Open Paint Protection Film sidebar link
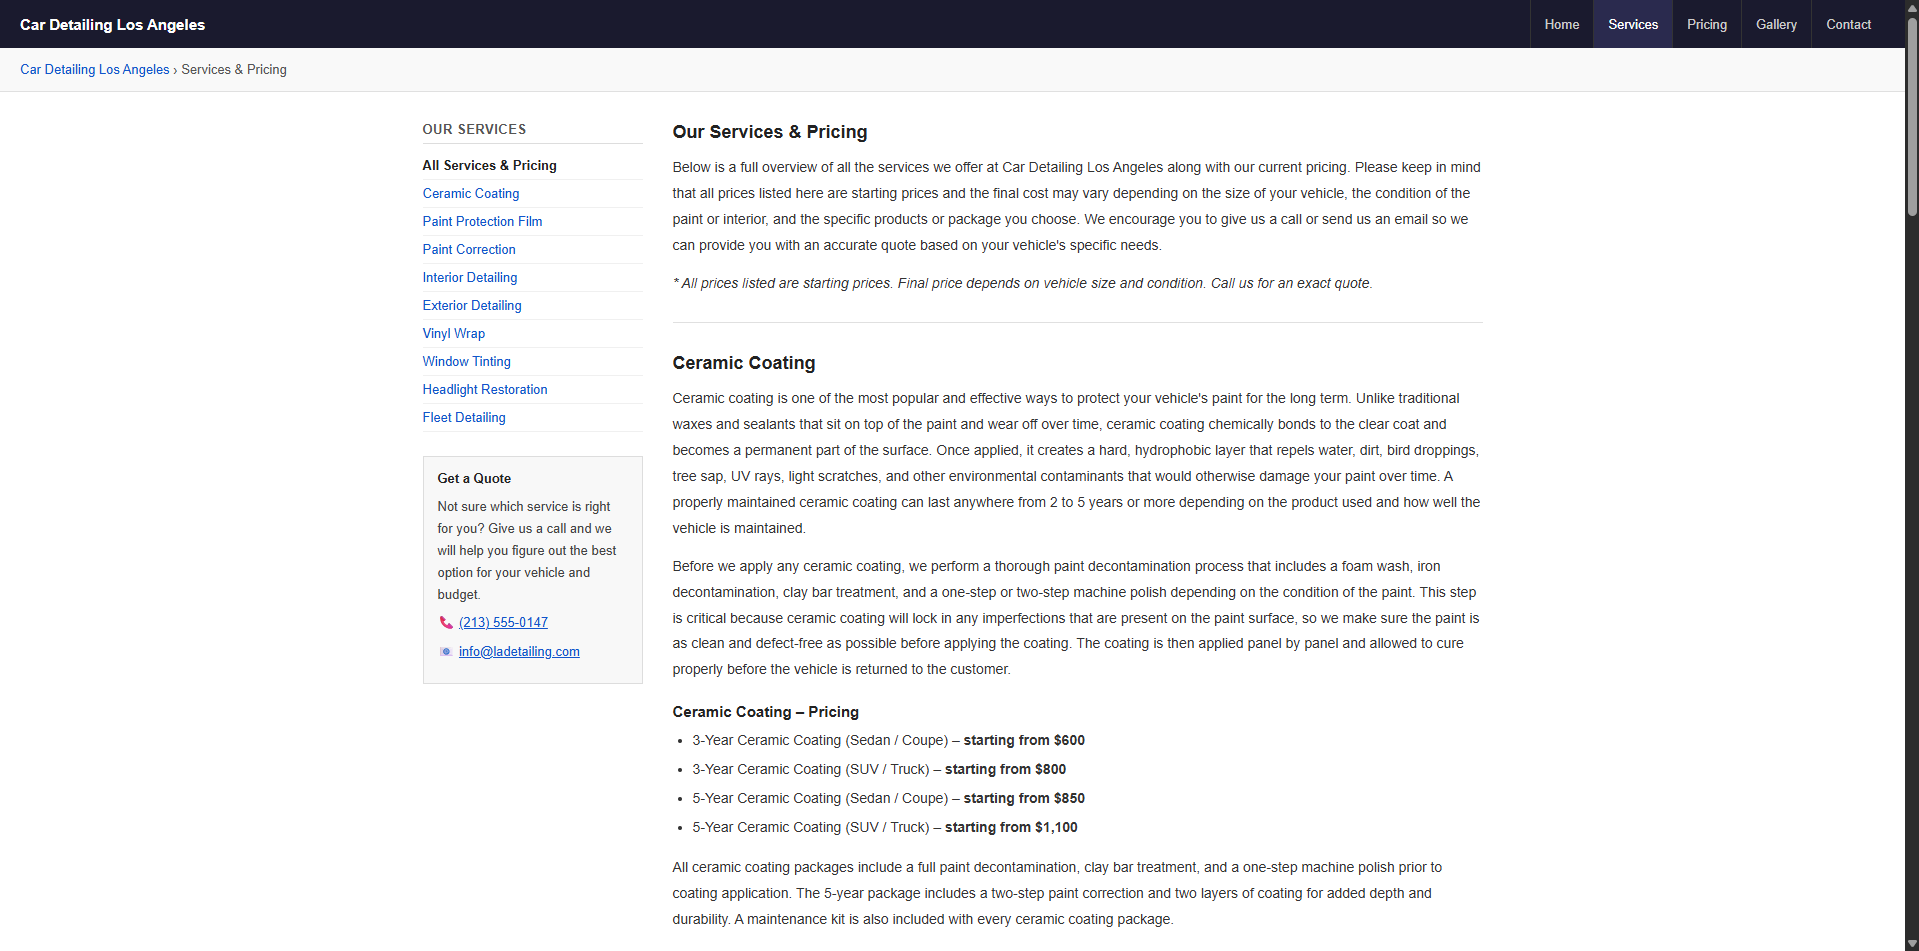The image size is (1919, 951). coord(482,222)
